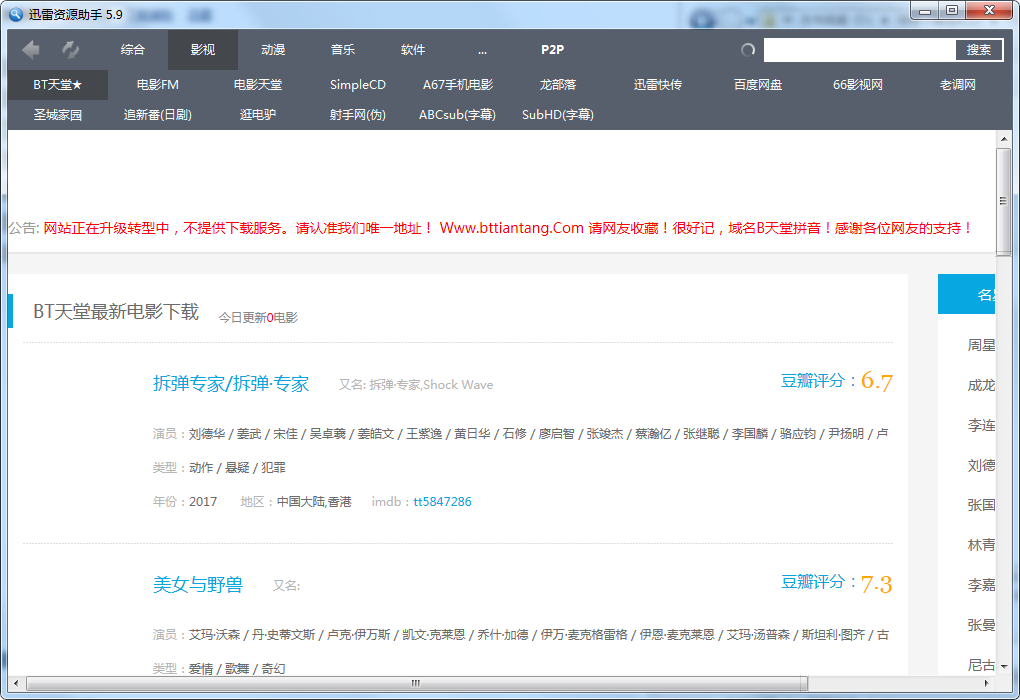The image size is (1020, 700).
Task: Click the back arrow icon
Action: 31,50
